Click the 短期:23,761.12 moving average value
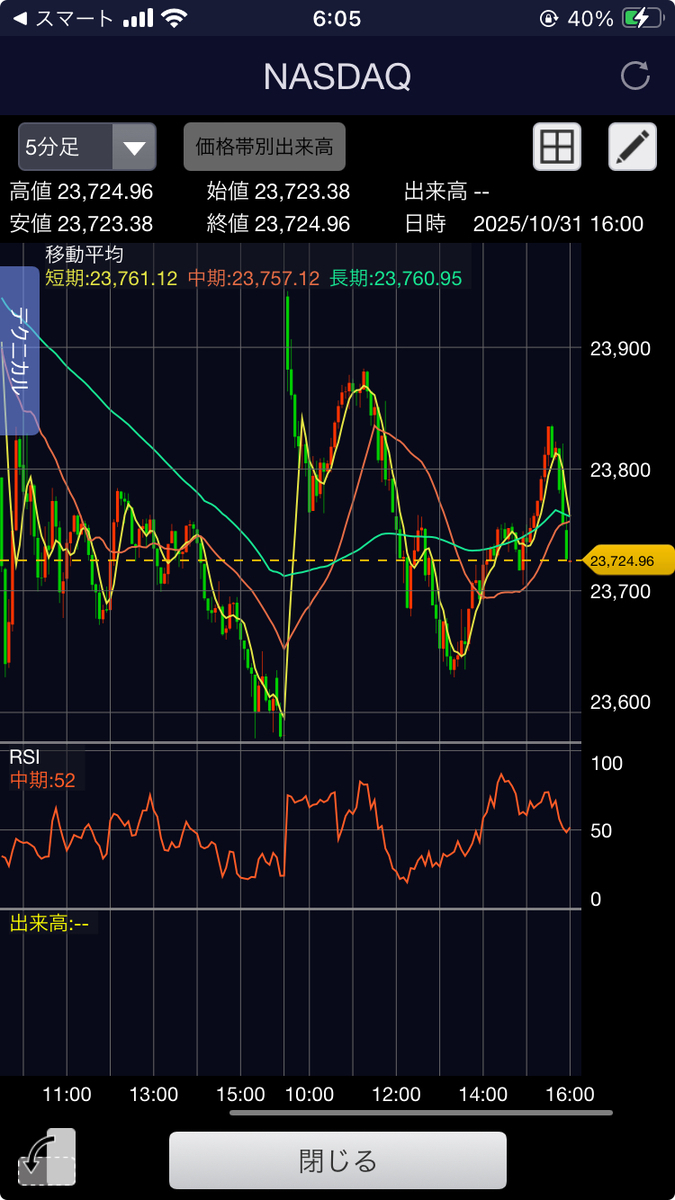This screenshot has width=675, height=1200. (x=111, y=279)
